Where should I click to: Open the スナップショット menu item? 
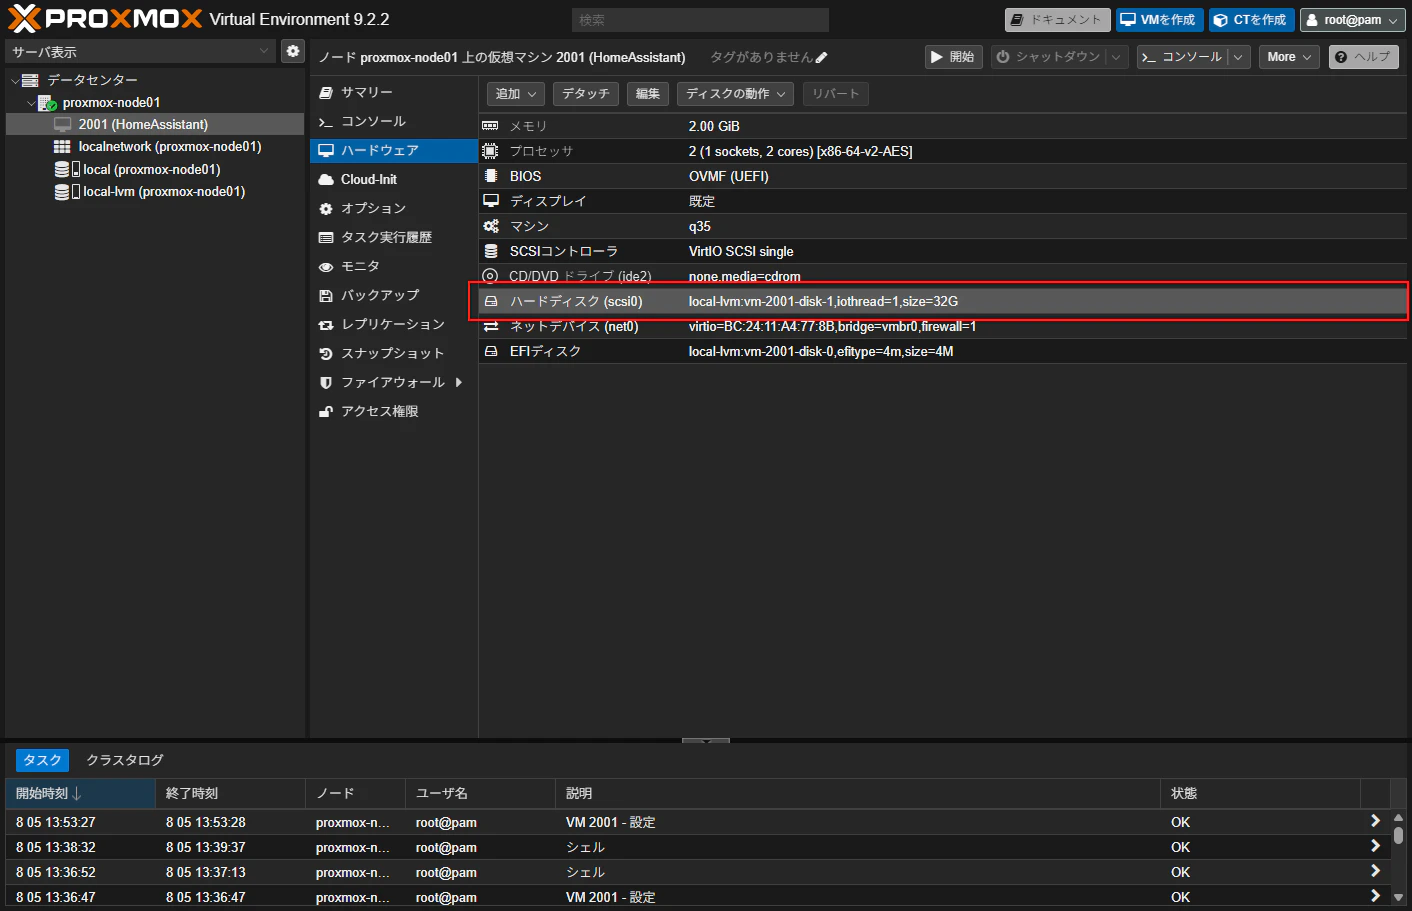pyautogui.click(x=394, y=353)
